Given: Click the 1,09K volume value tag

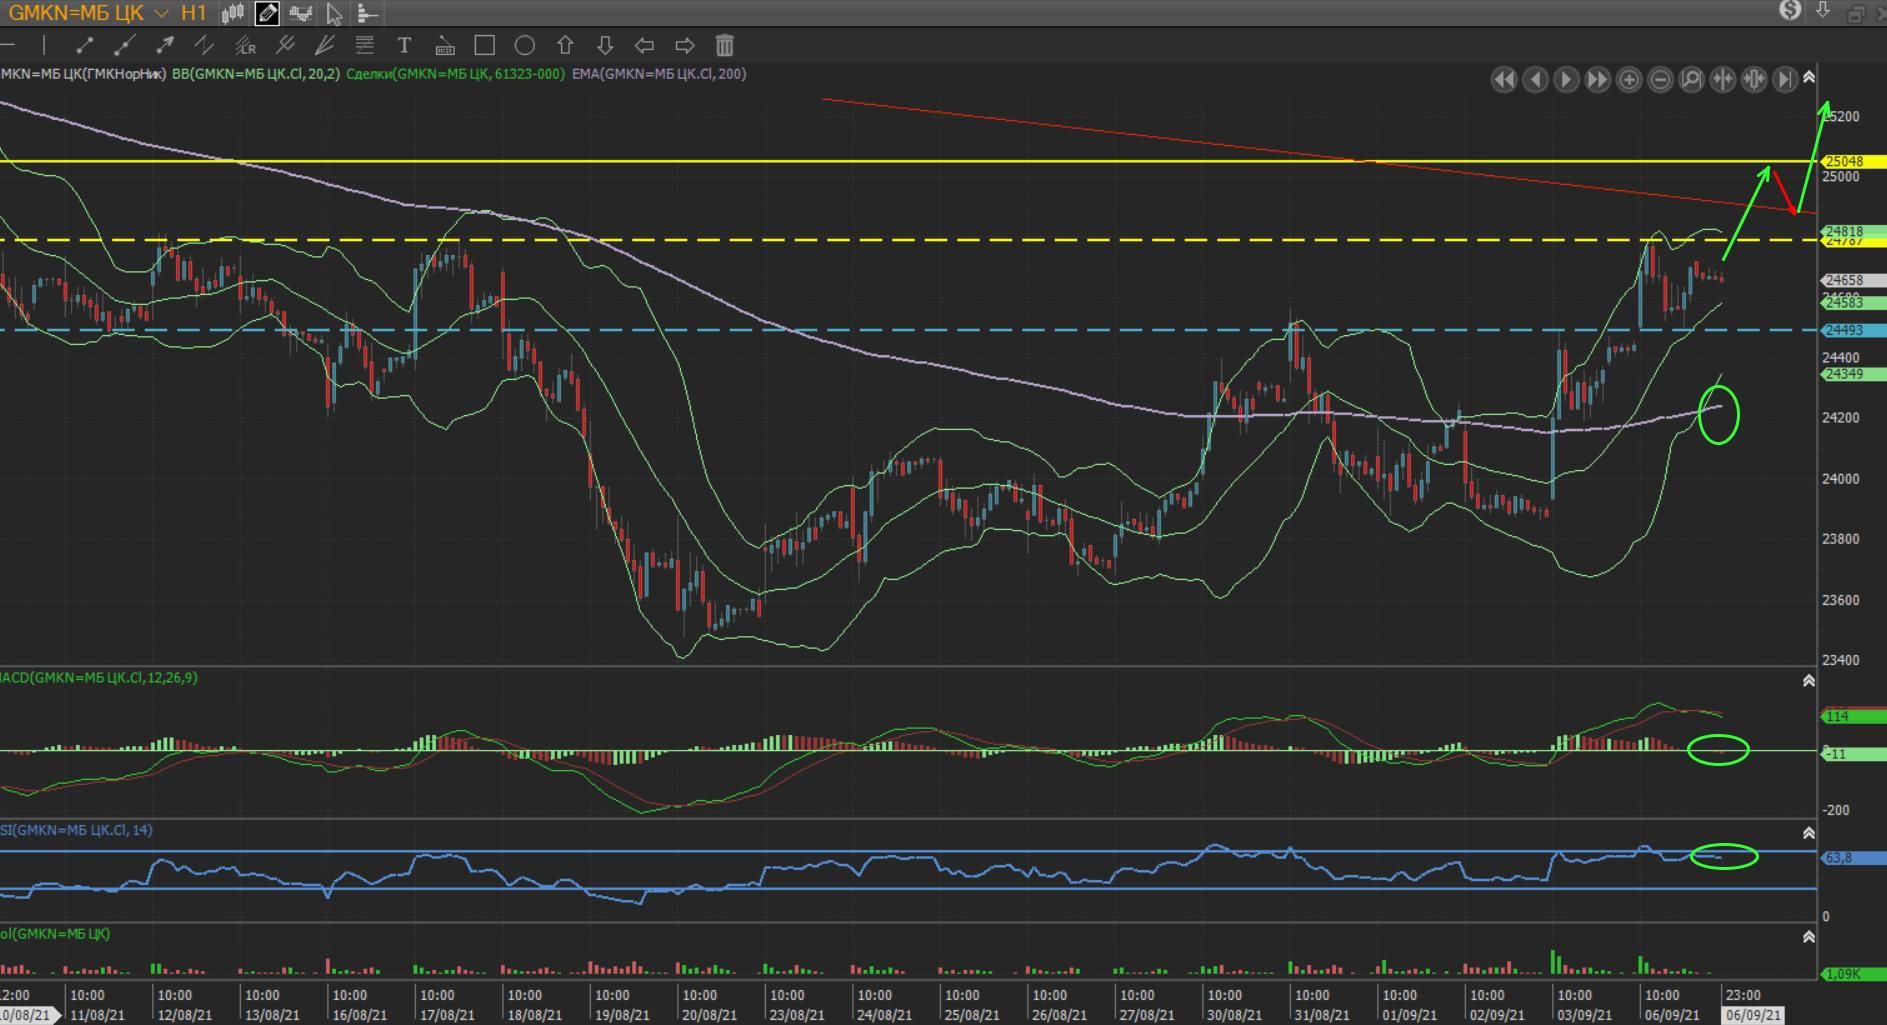Looking at the screenshot, I should click(1853, 974).
